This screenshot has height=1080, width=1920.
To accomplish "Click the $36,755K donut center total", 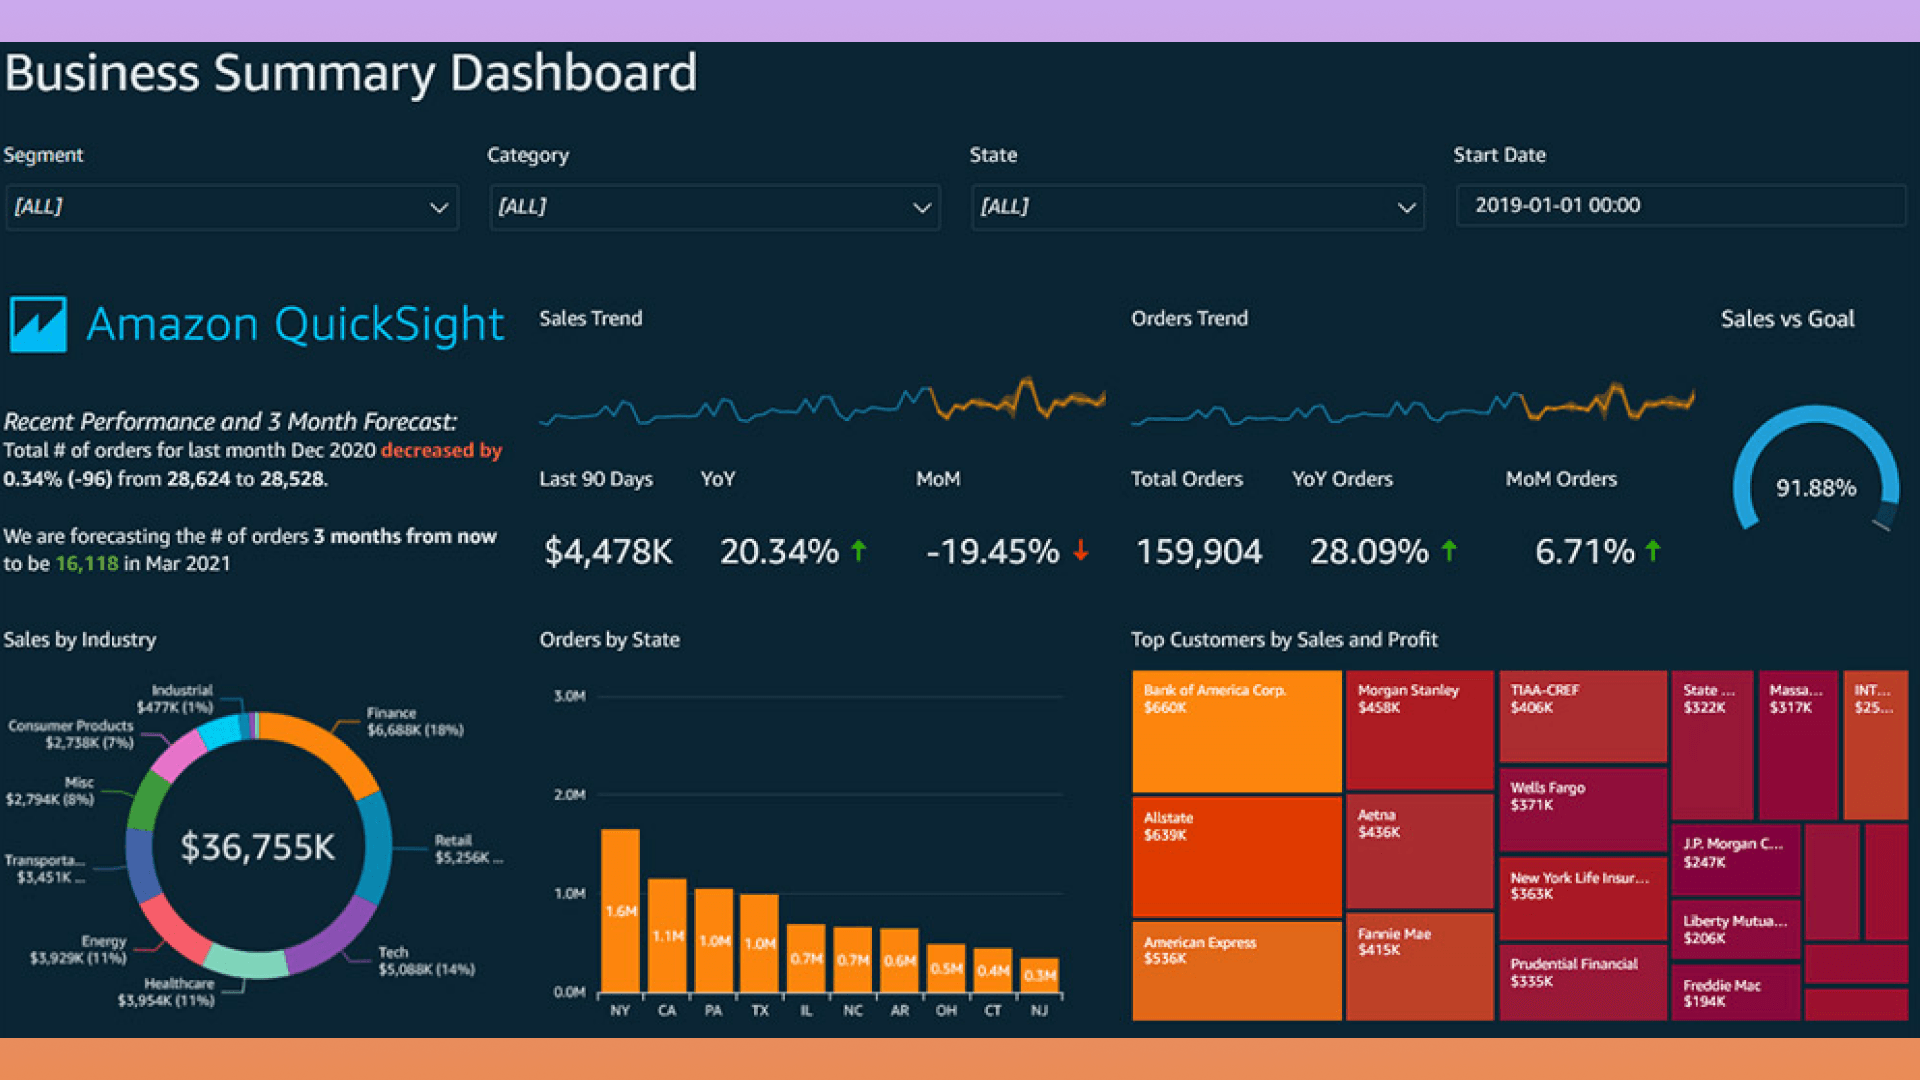I will click(x=258, y=847).
